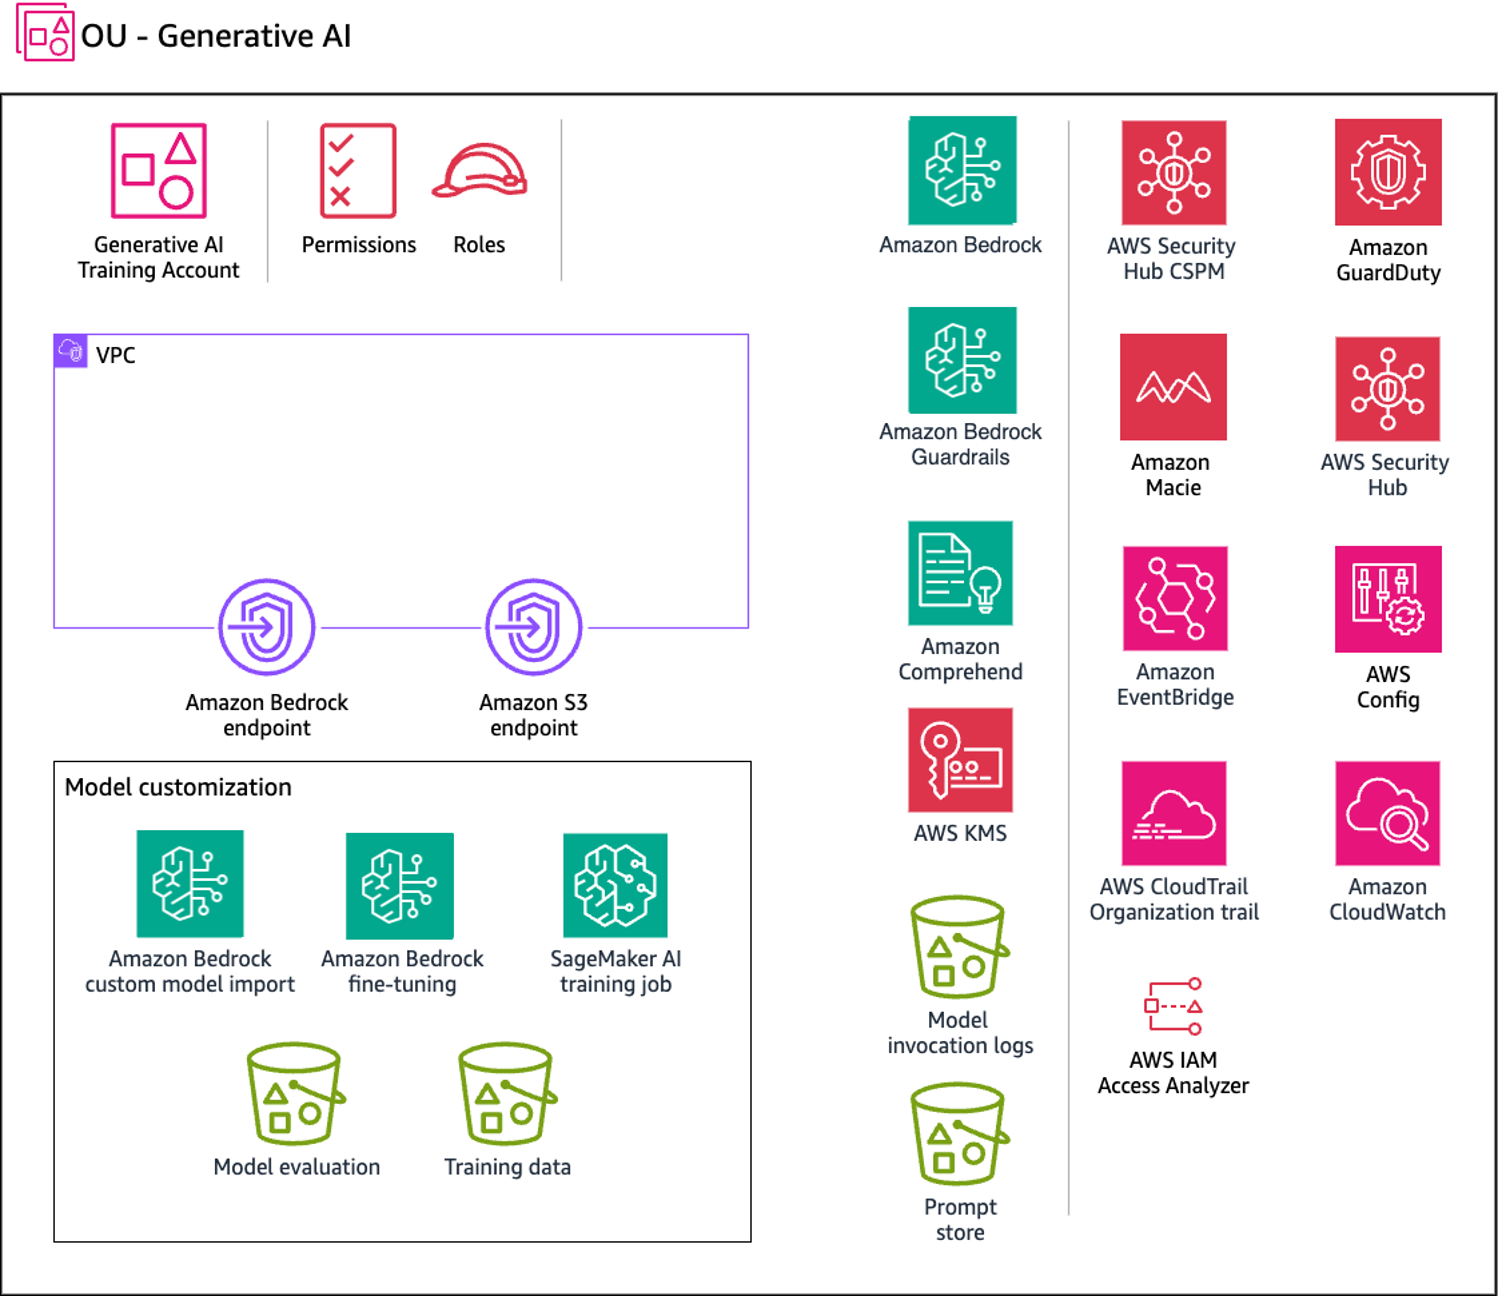Click the 'Training data' label text
Screen dimensions: 1498x1296
(508, 1167)
